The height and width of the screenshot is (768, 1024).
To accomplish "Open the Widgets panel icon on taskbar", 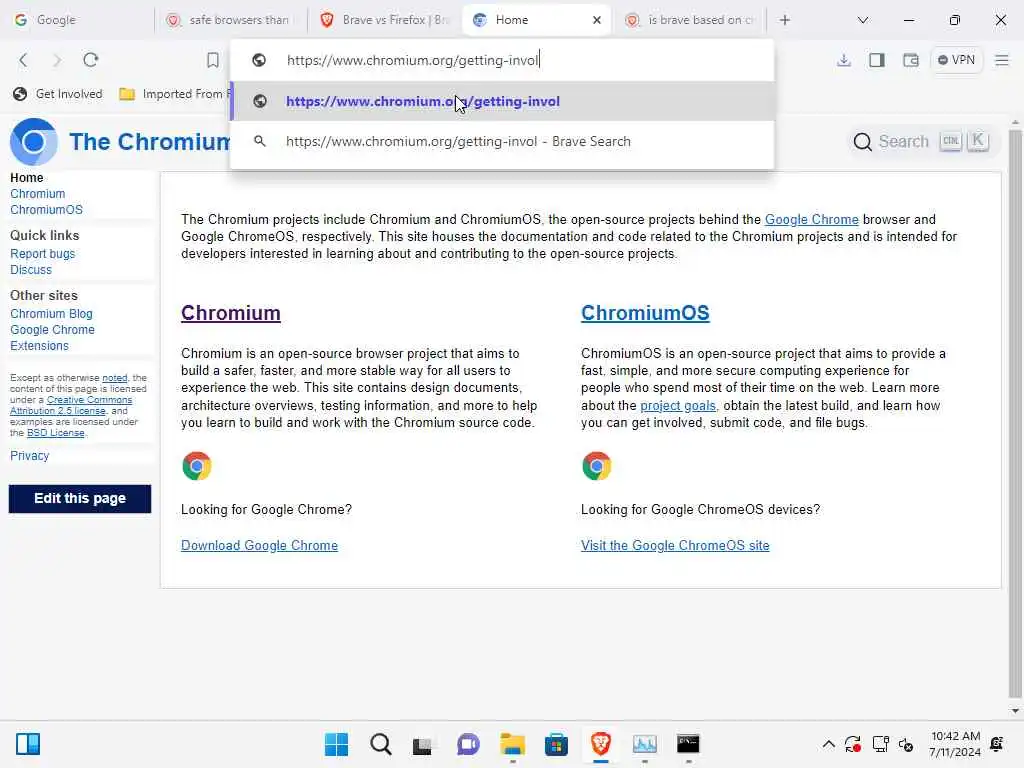I will pyautogui.click(x=27, y=744).
